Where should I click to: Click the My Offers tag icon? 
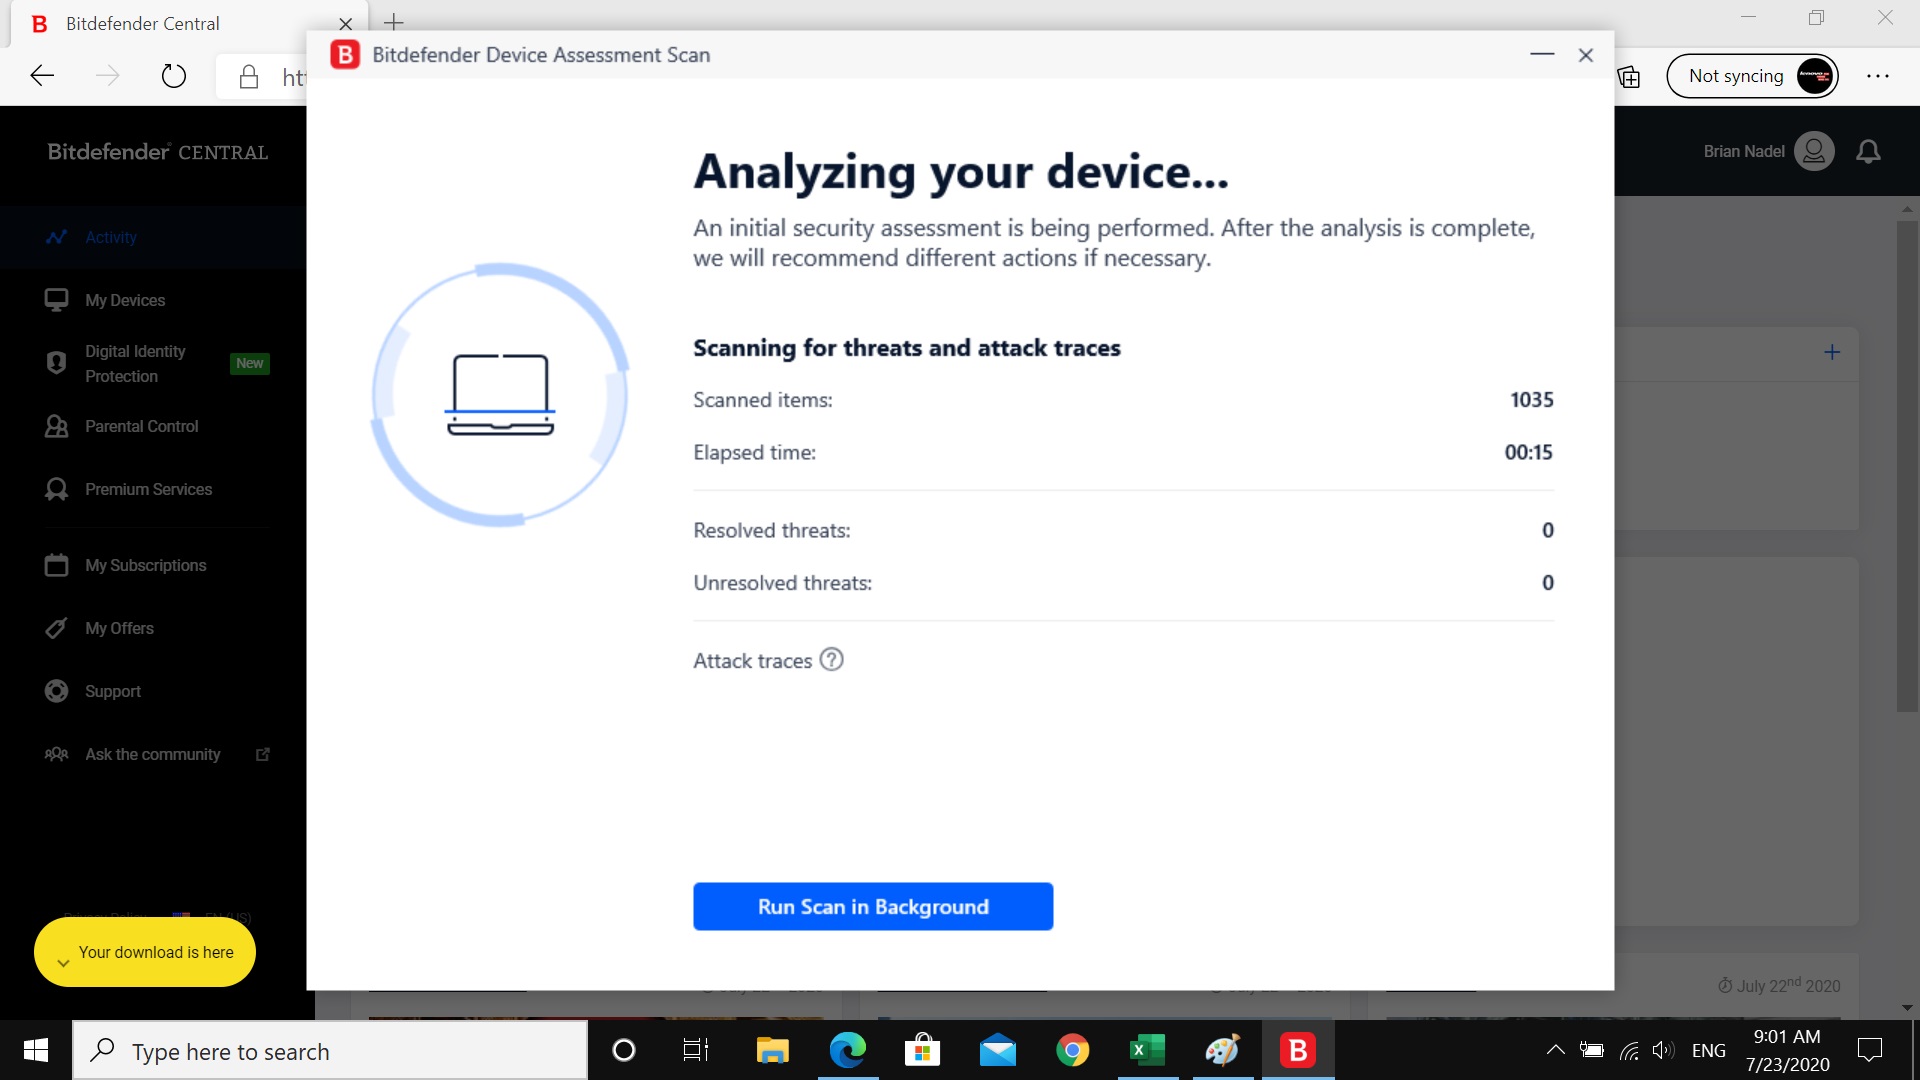56,628
